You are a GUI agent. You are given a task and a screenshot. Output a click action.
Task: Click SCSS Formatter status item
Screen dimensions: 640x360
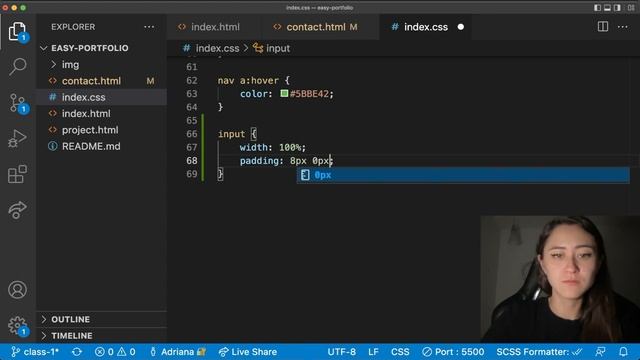539,352
